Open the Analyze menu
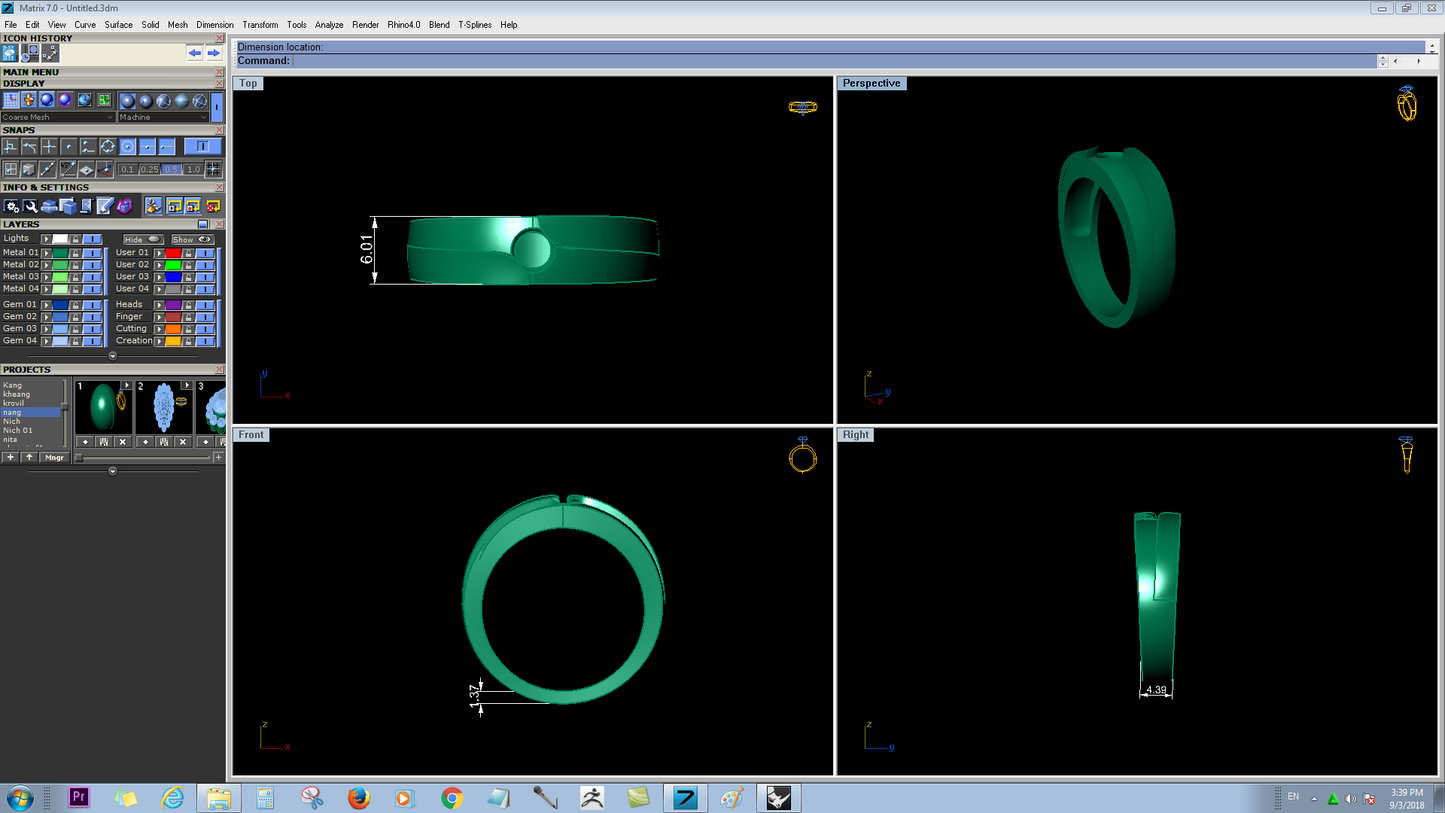 click(329, 24)
